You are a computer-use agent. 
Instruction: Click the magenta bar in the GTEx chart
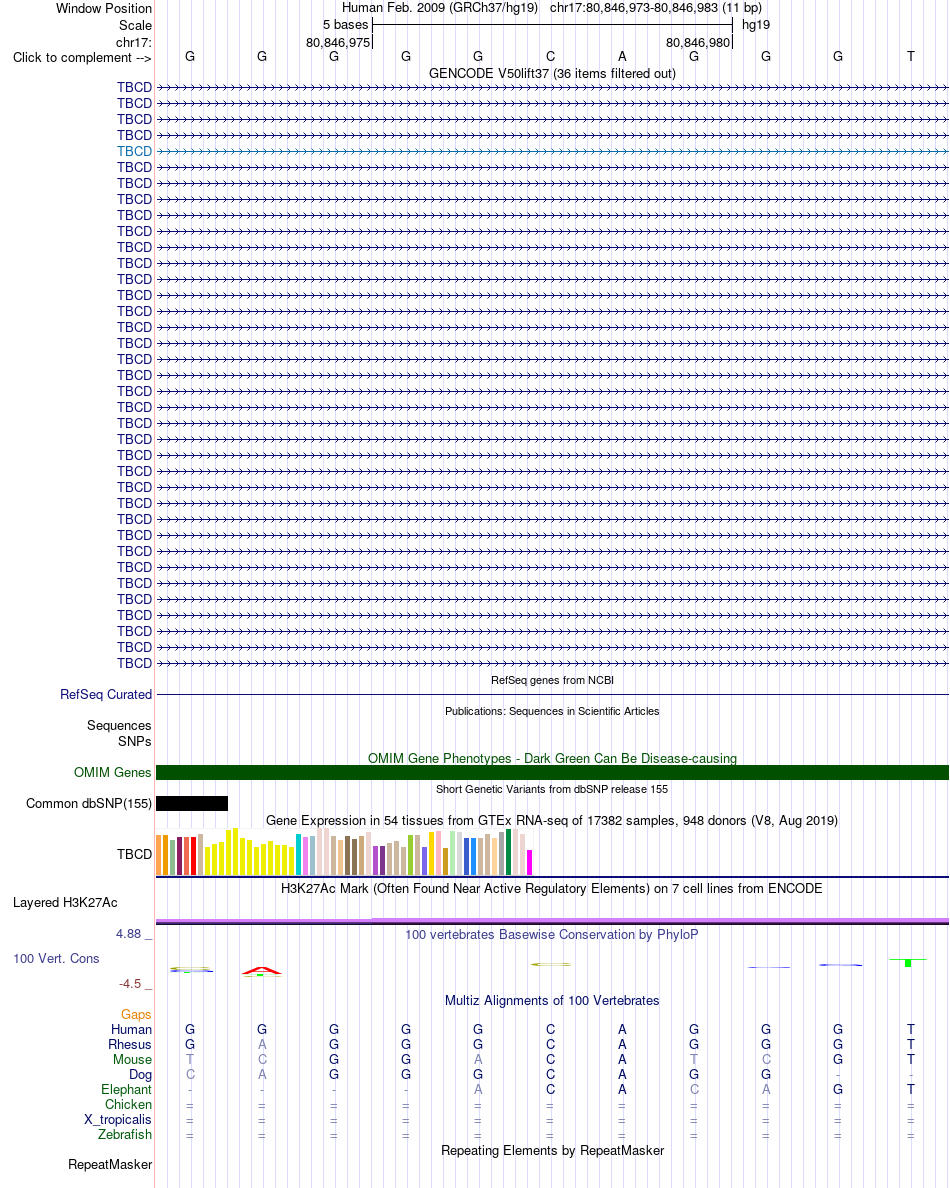[530, 863]
